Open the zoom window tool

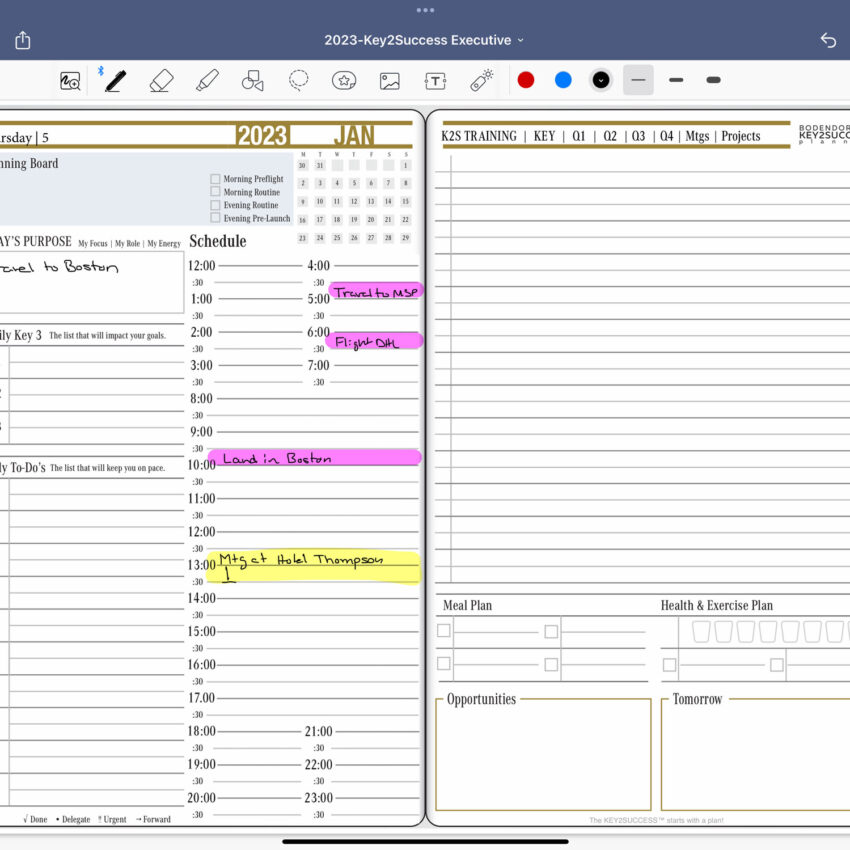click(x=70, y=81)
